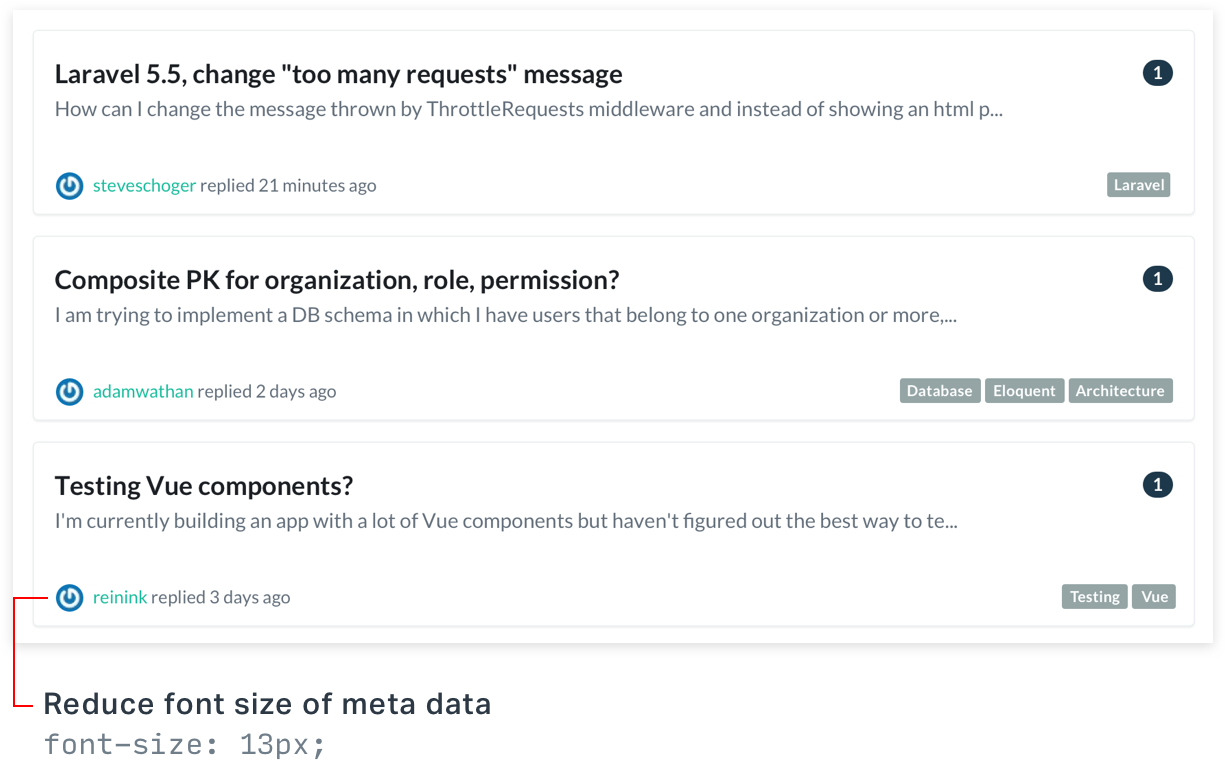1225x760 pixels.
Task: Click reply count badge on Composite PK thread
Action: [x=1157, y=279]
